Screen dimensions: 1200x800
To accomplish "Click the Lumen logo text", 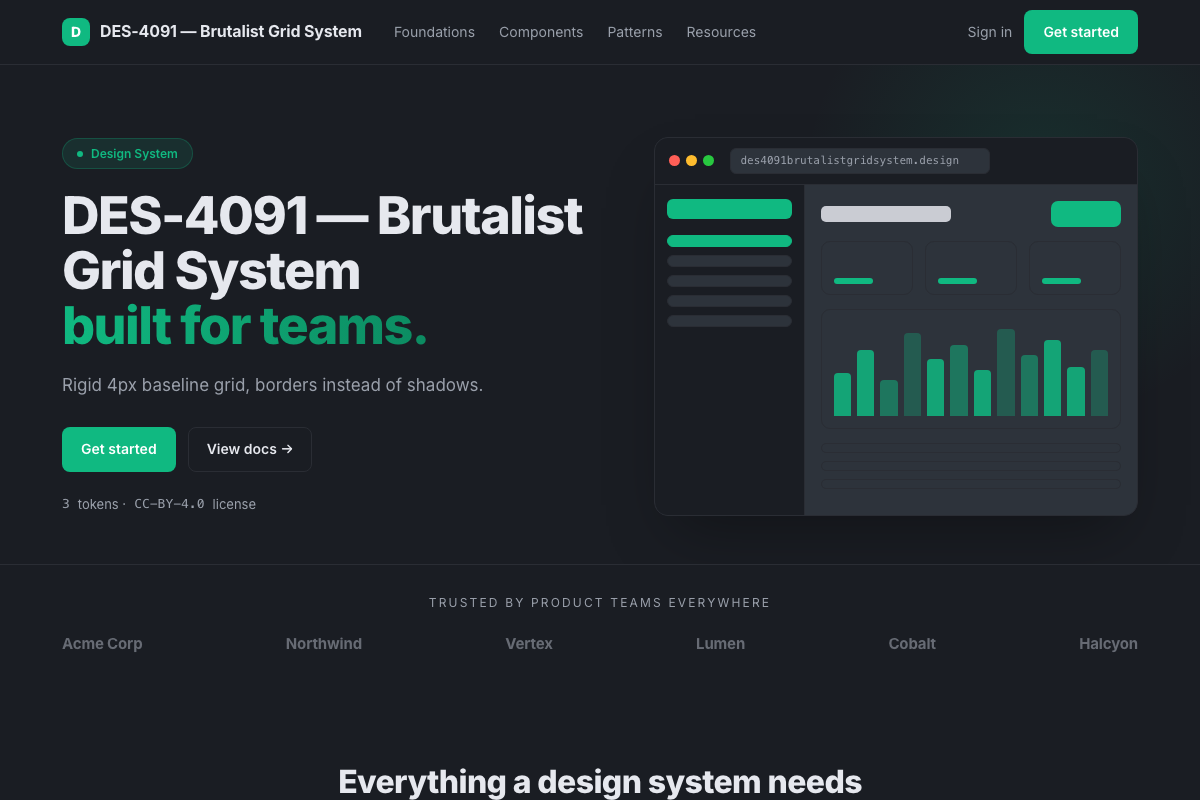I will (720, 644).
